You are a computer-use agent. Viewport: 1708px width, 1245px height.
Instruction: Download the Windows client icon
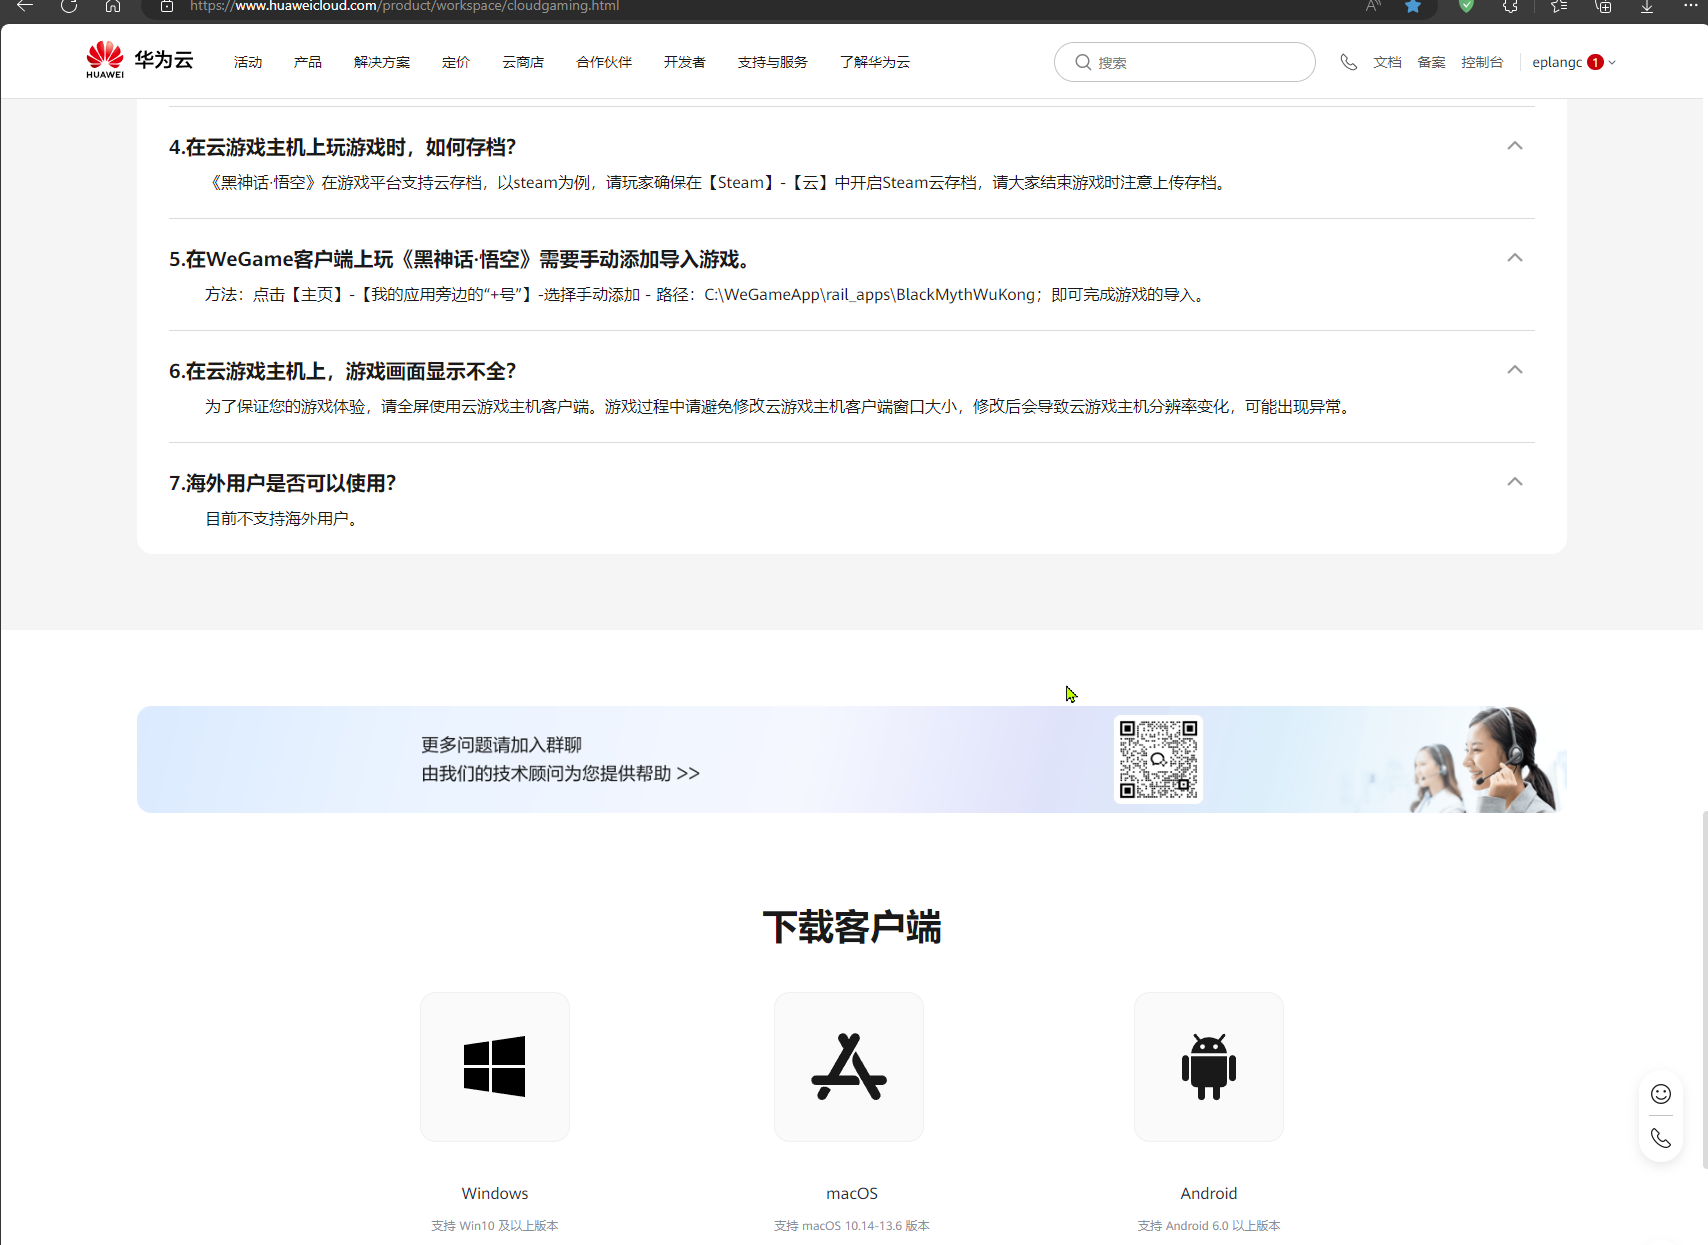click(x=495, y=1067)
